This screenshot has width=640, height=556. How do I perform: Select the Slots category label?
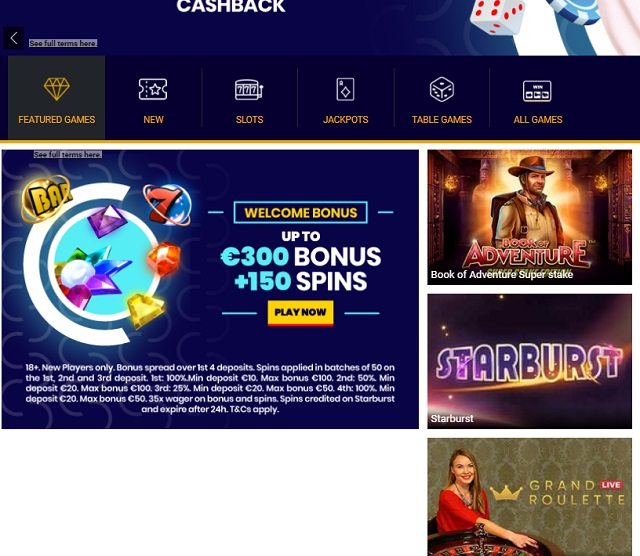tap(249, 120)
